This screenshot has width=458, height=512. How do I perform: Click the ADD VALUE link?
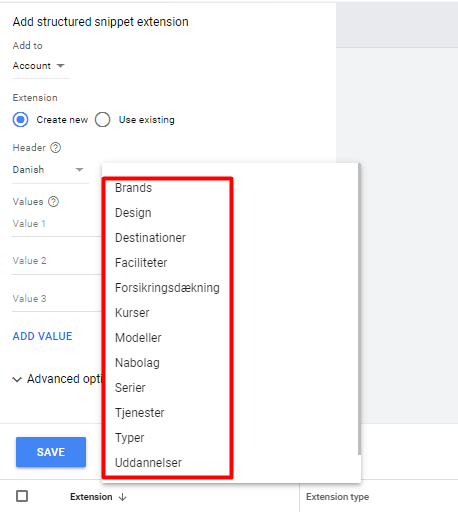42,336
